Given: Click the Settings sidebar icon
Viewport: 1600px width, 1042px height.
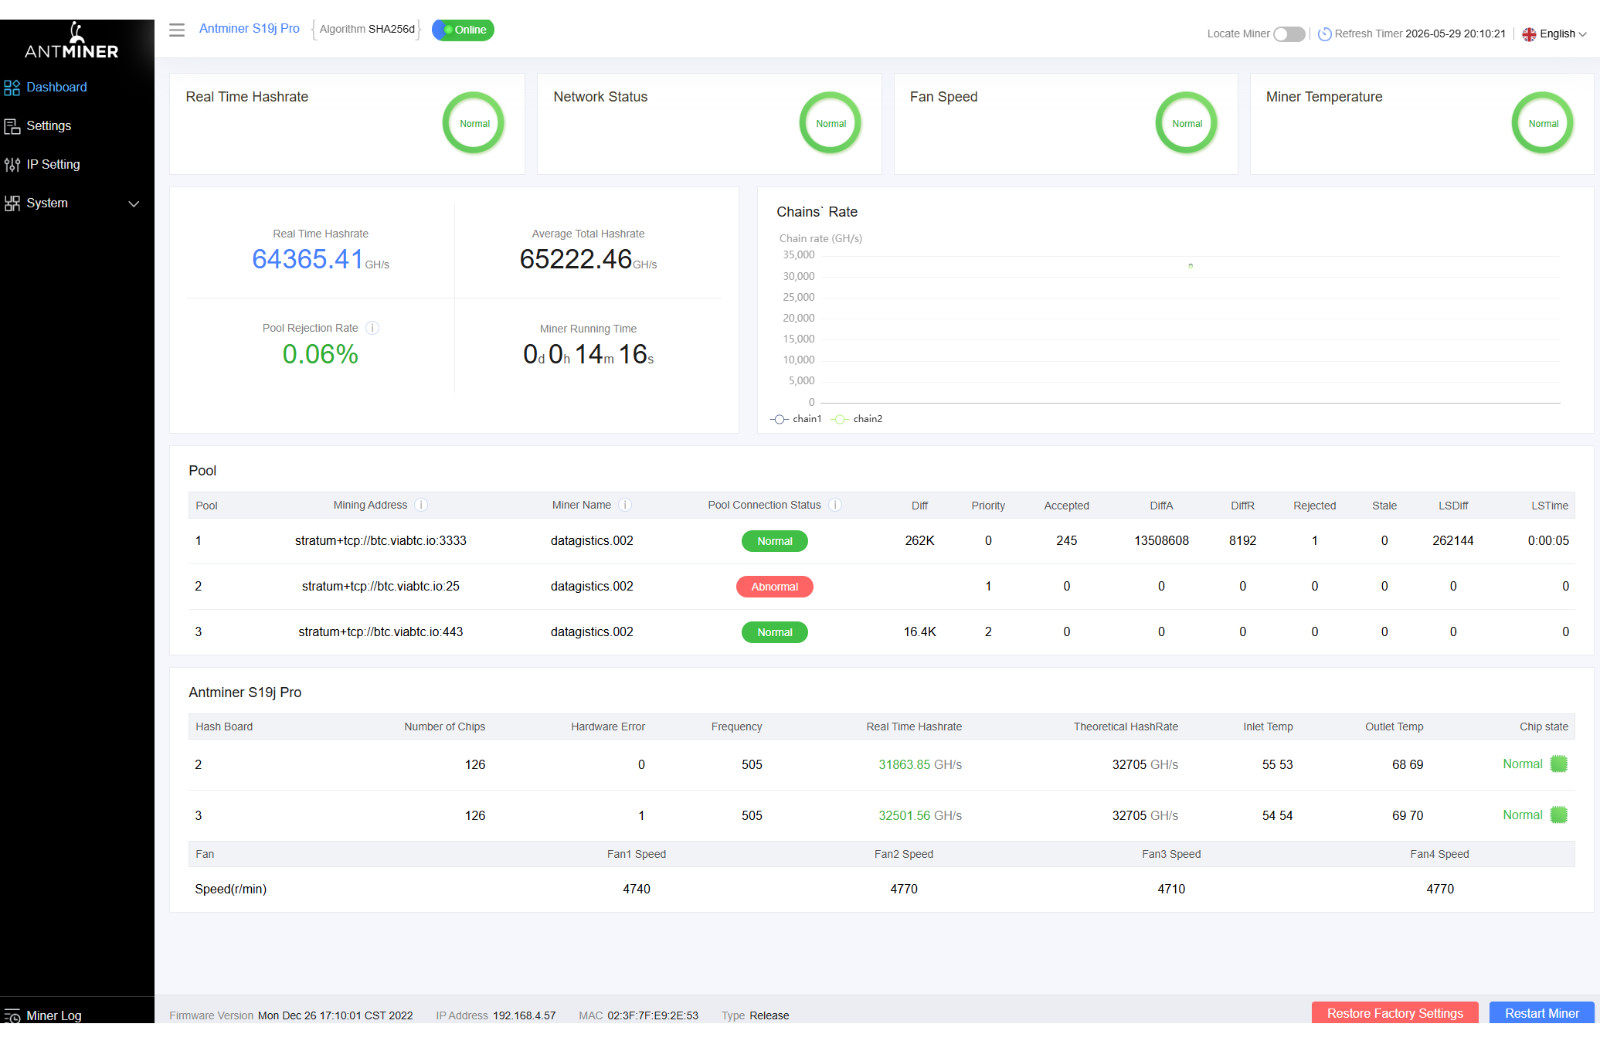Looking at the screenshot, I should 12,126.
